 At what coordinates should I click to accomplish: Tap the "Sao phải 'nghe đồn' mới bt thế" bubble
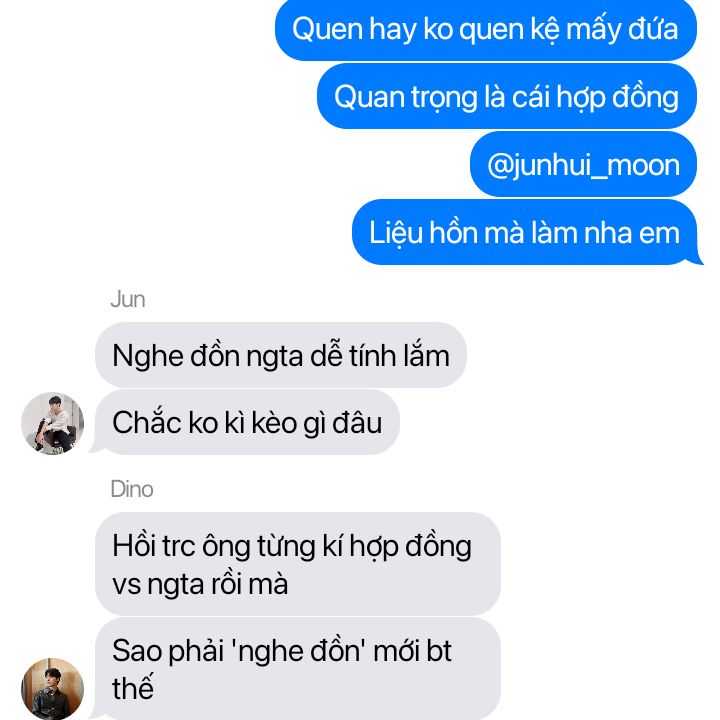coord(298,669)
